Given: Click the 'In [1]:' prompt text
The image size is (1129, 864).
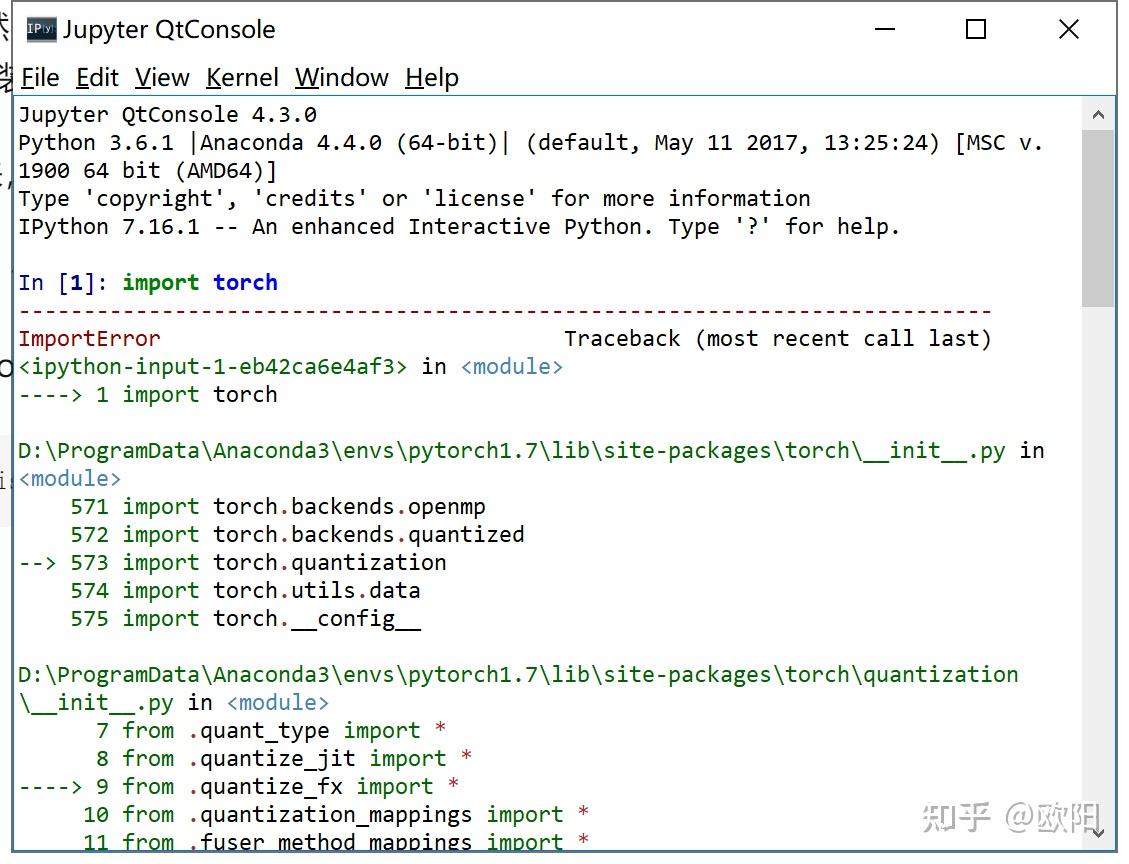Looking at the screenshot, I should click(63, 282).
